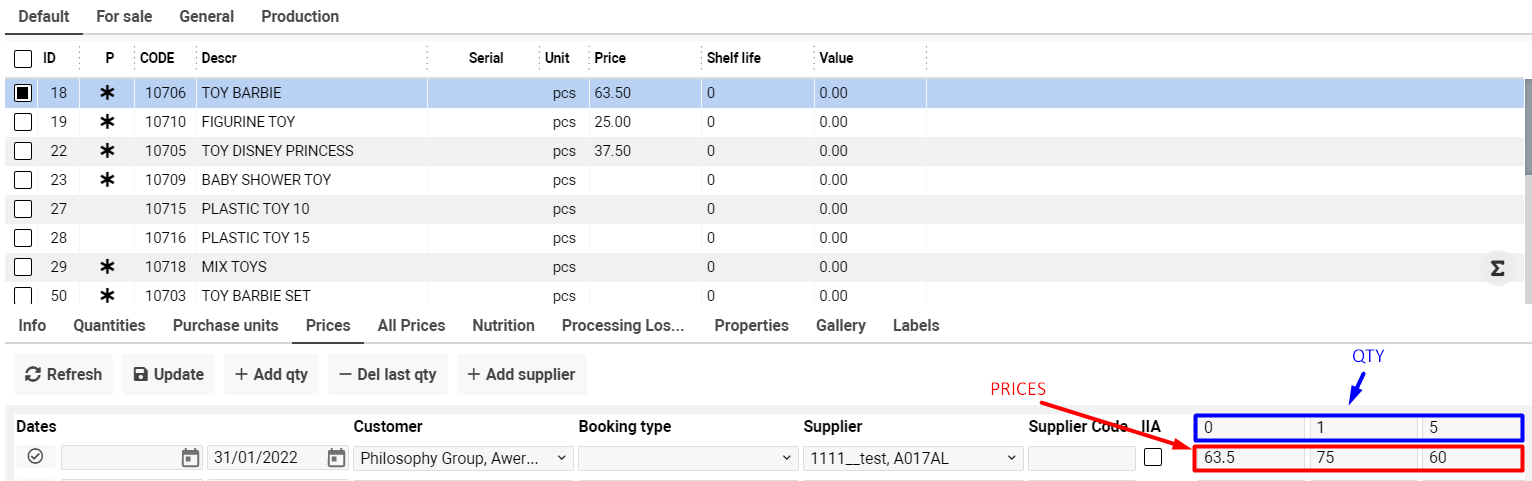Check the box for TOY DISNEY PRINCESS
This screenshot has height=481, width=1532.
(23, 151)
